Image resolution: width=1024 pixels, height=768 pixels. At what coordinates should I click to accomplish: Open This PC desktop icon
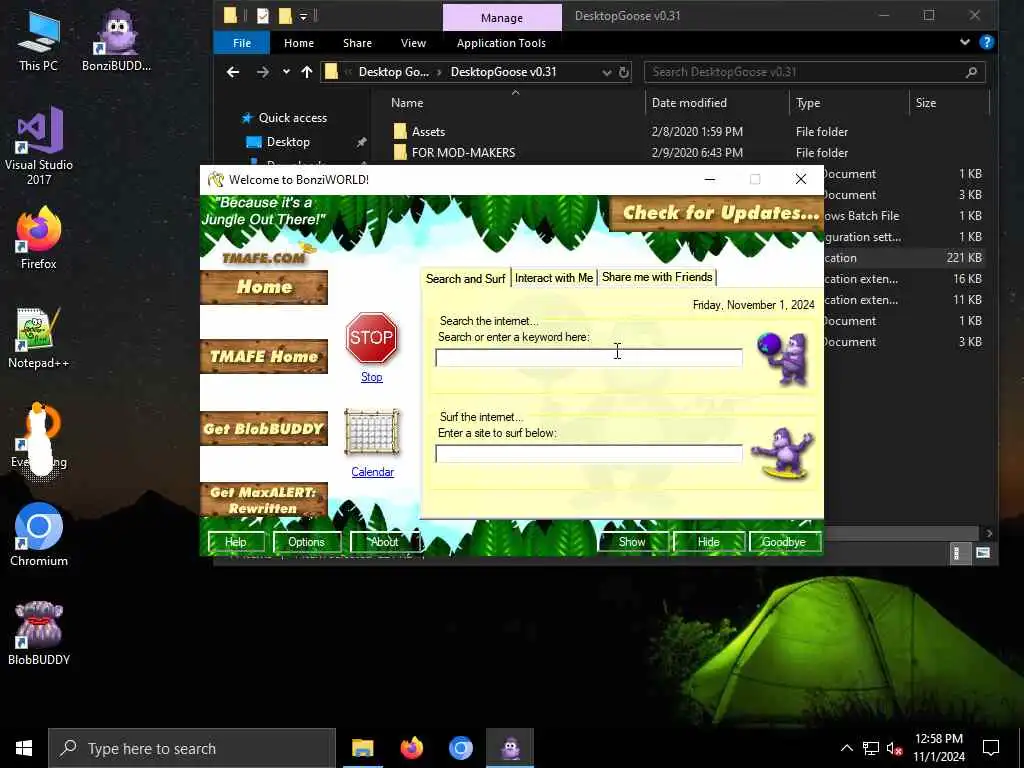(x=38, y=40)
